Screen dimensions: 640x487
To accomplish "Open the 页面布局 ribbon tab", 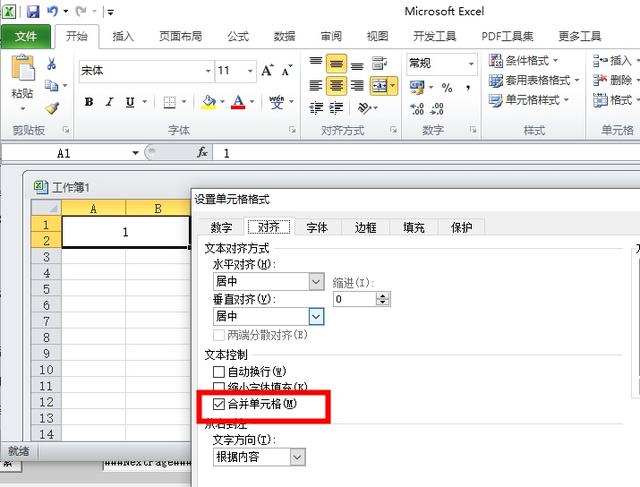I will click(x=180, y=37).
